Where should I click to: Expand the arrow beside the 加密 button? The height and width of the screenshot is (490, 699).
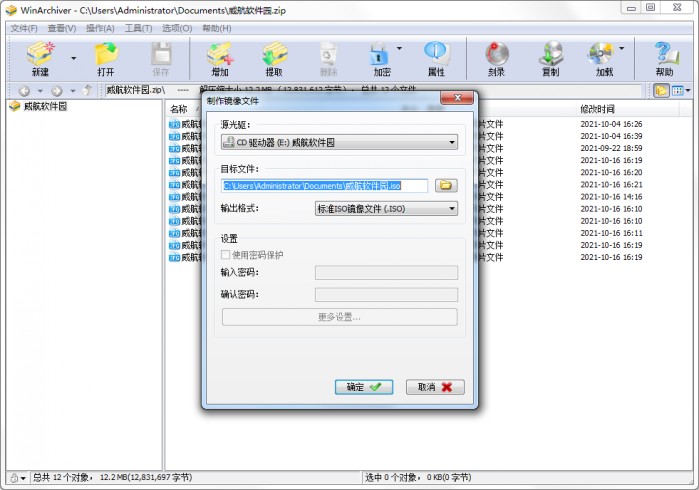coord(399,48)
